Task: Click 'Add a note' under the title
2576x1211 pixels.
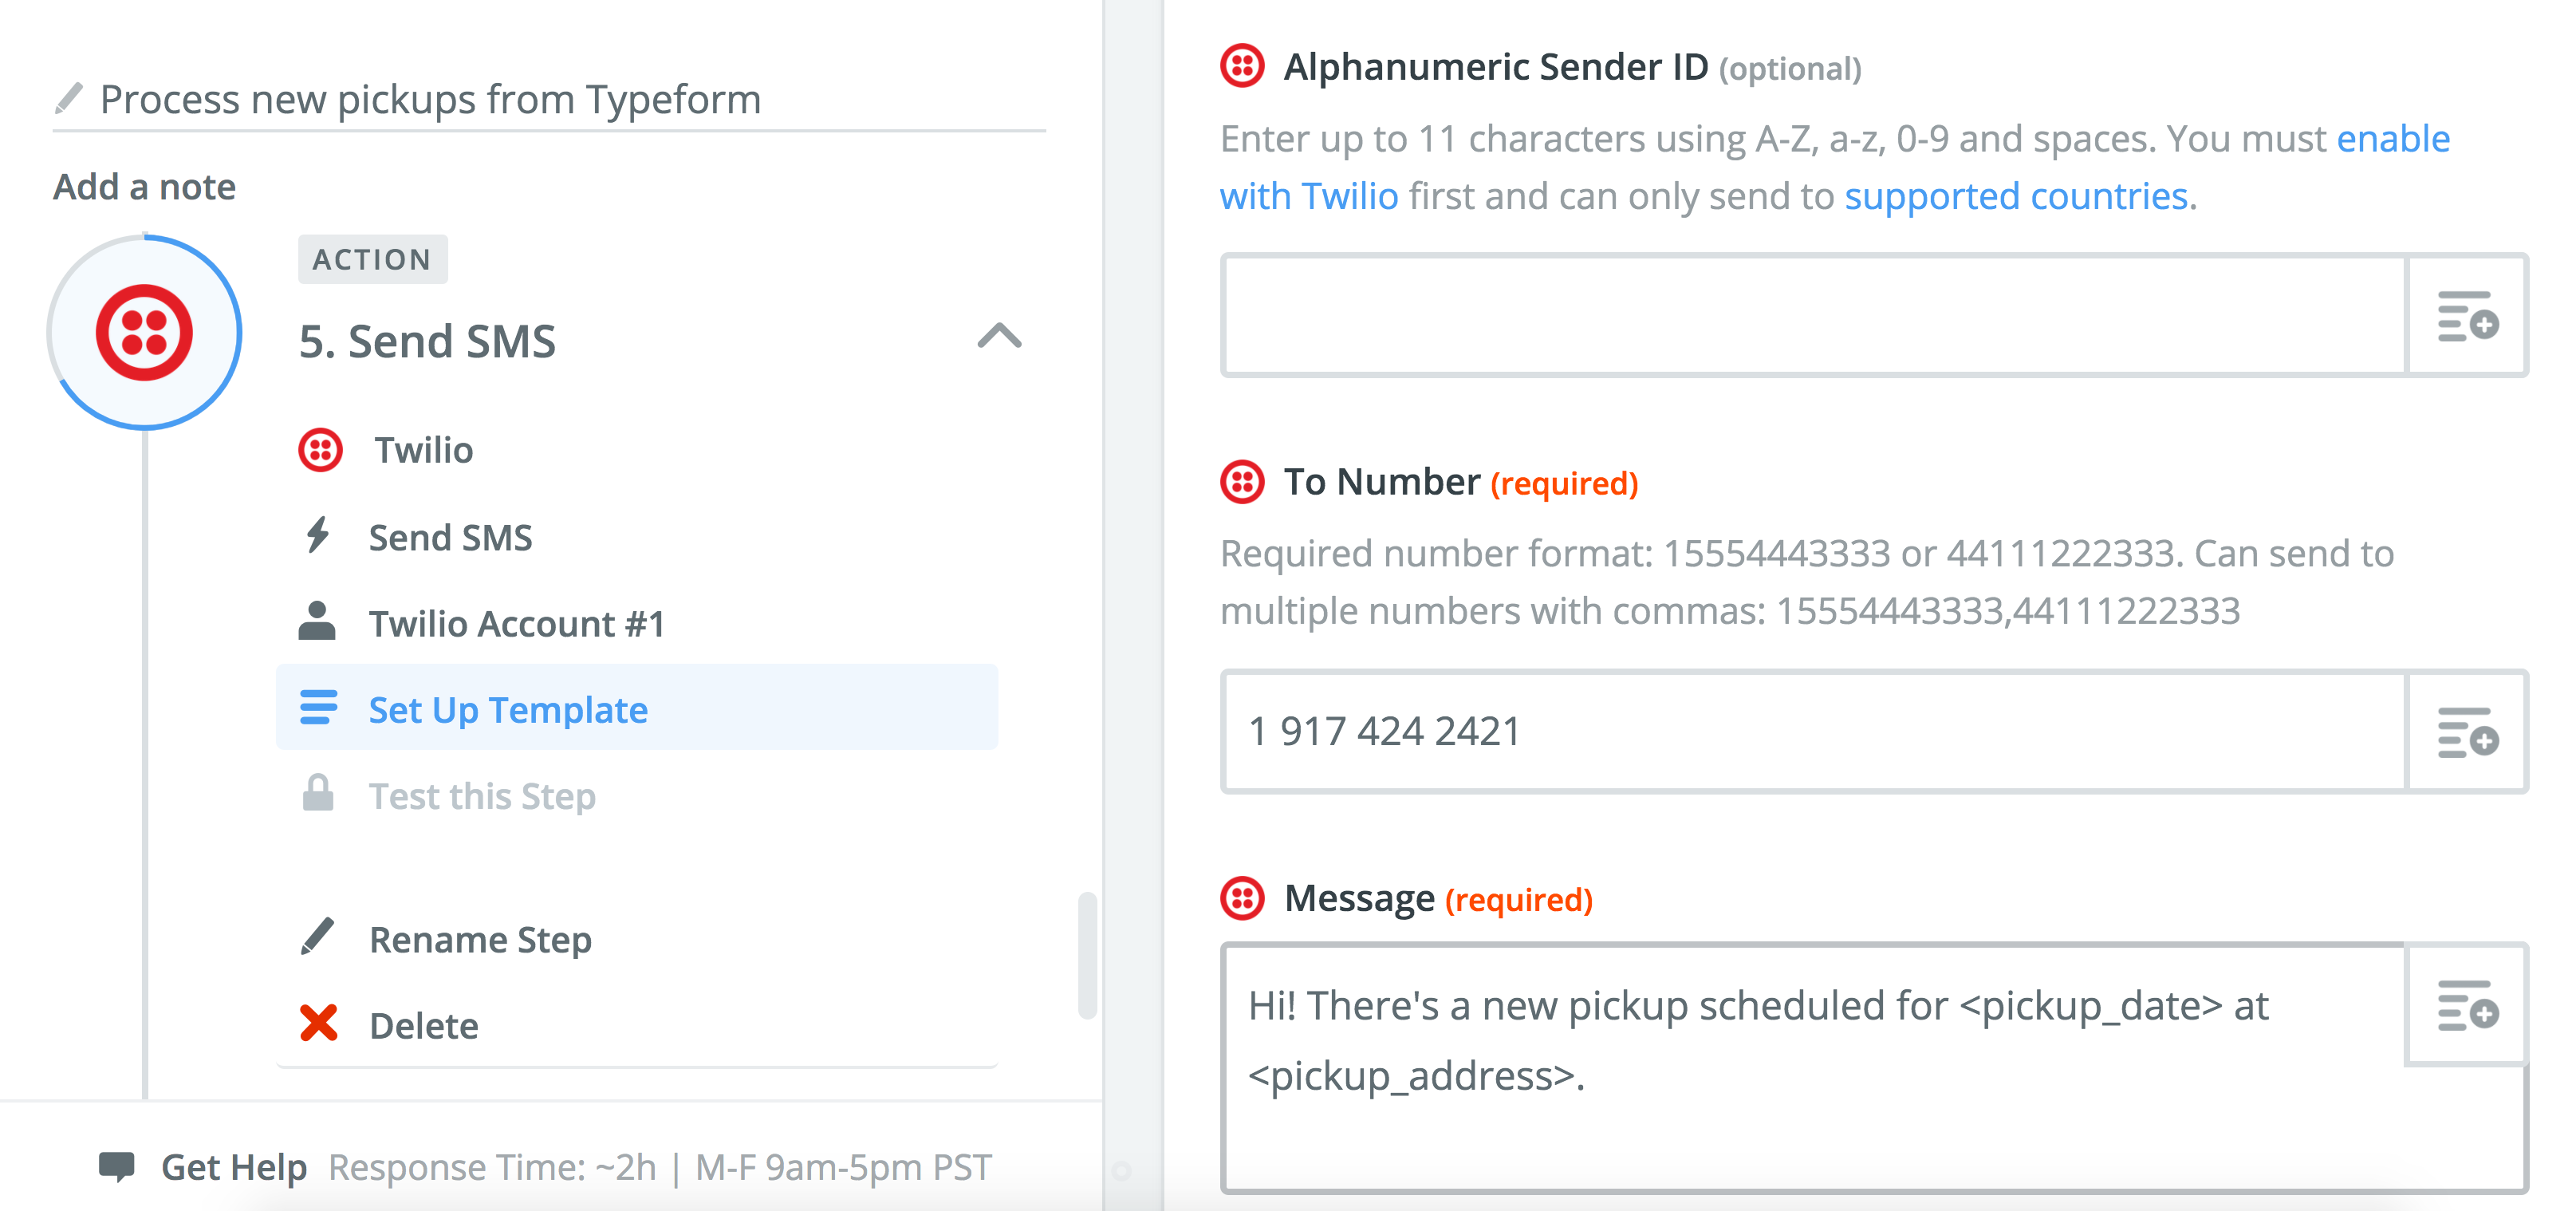Action: [145, 187]
